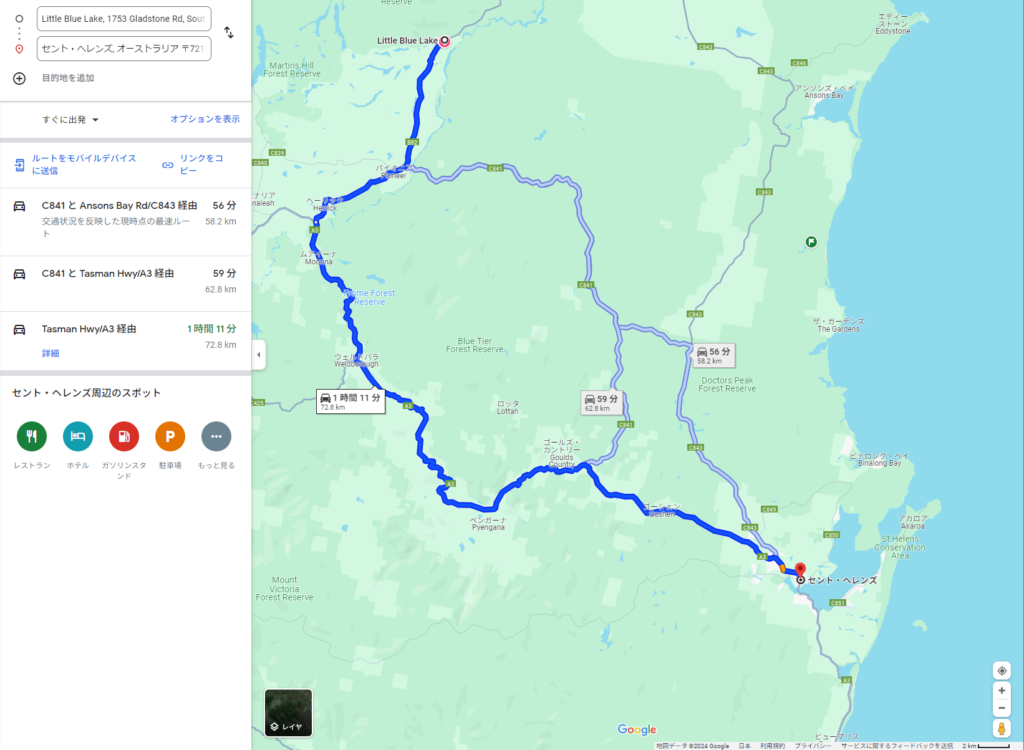Select the Hotels nearby category icon
Viewport: 1024px width, 750px height.
tap(78, 436)
